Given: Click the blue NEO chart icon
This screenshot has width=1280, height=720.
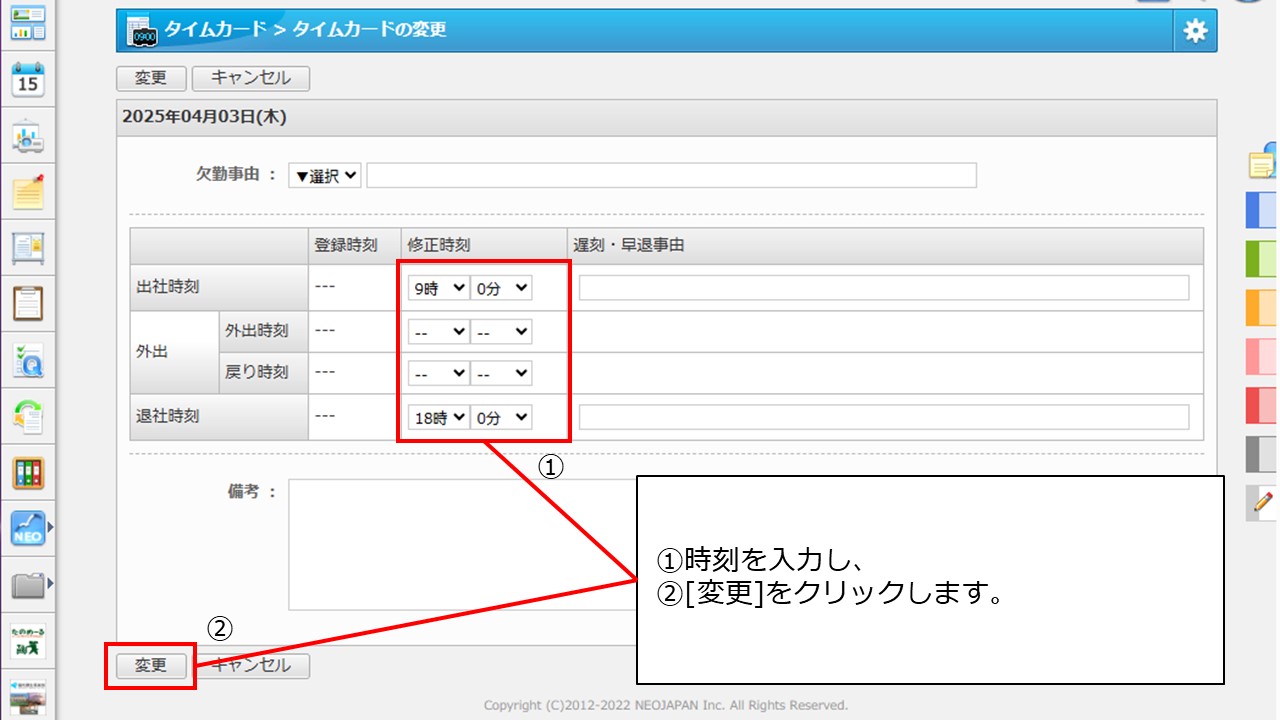Looking at the screenshot, I should point(28,527).
